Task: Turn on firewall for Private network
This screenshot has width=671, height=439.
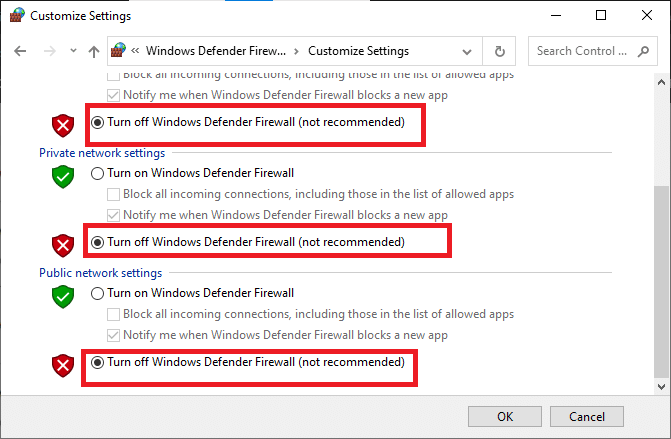Action: [x=98, y=173]
